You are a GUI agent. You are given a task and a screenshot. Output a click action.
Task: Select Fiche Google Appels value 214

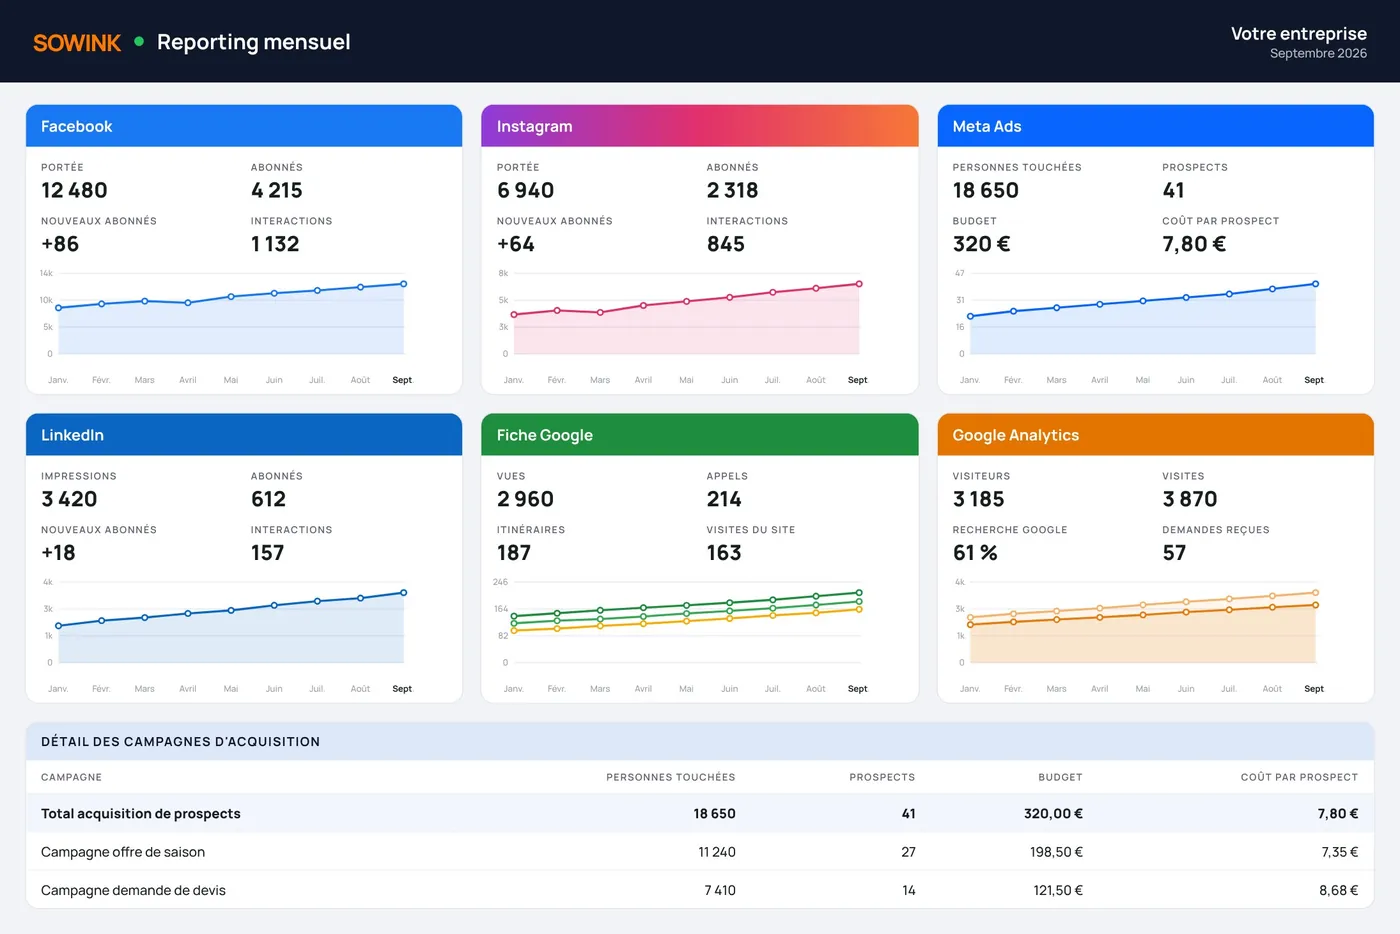[x=724, y=499]
